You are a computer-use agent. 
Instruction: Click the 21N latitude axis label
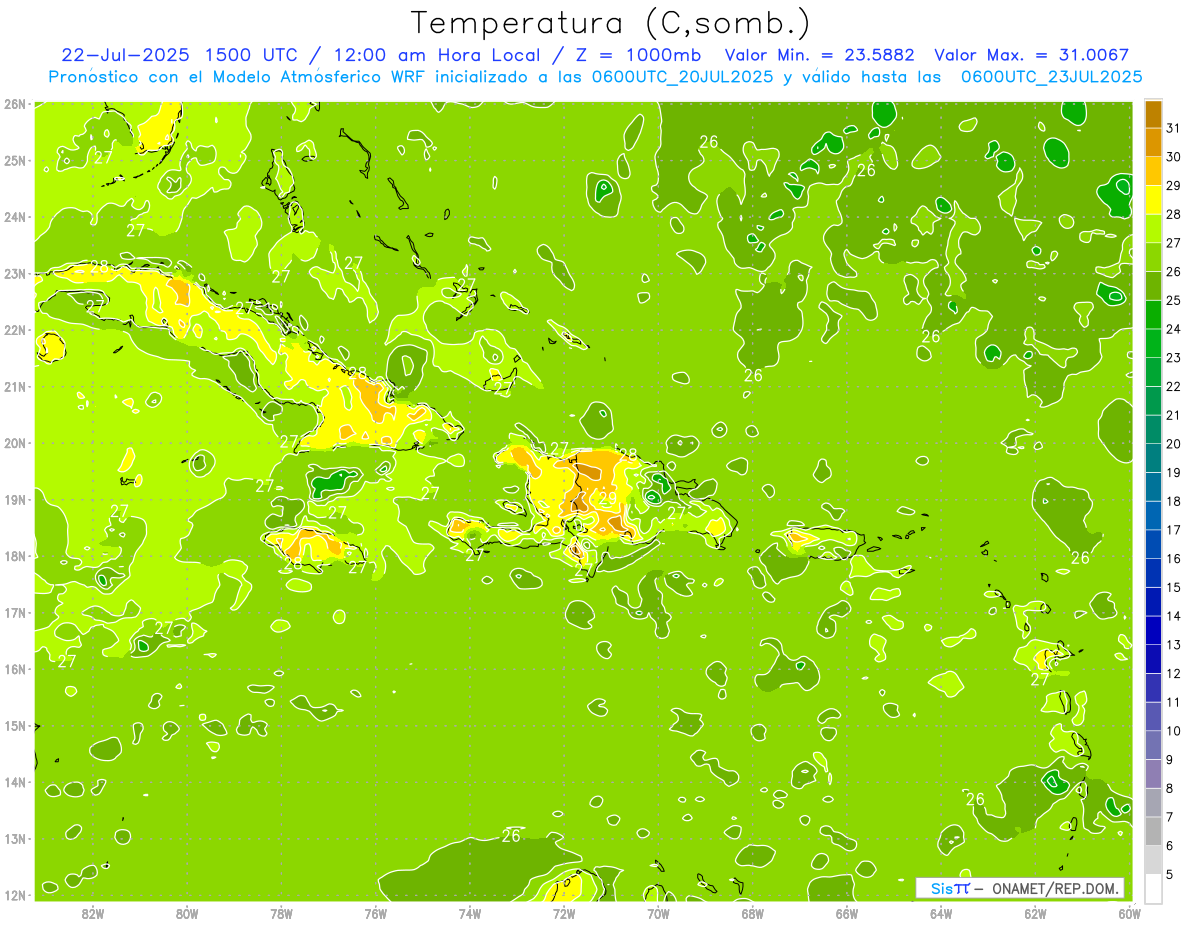[15, 386]
